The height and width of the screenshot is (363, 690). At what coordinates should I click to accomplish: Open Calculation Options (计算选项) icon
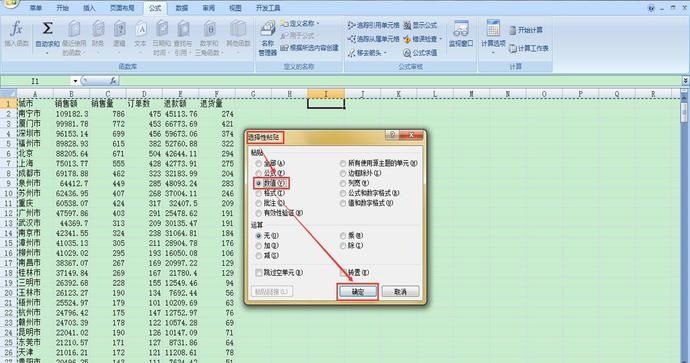click(493, 29)
